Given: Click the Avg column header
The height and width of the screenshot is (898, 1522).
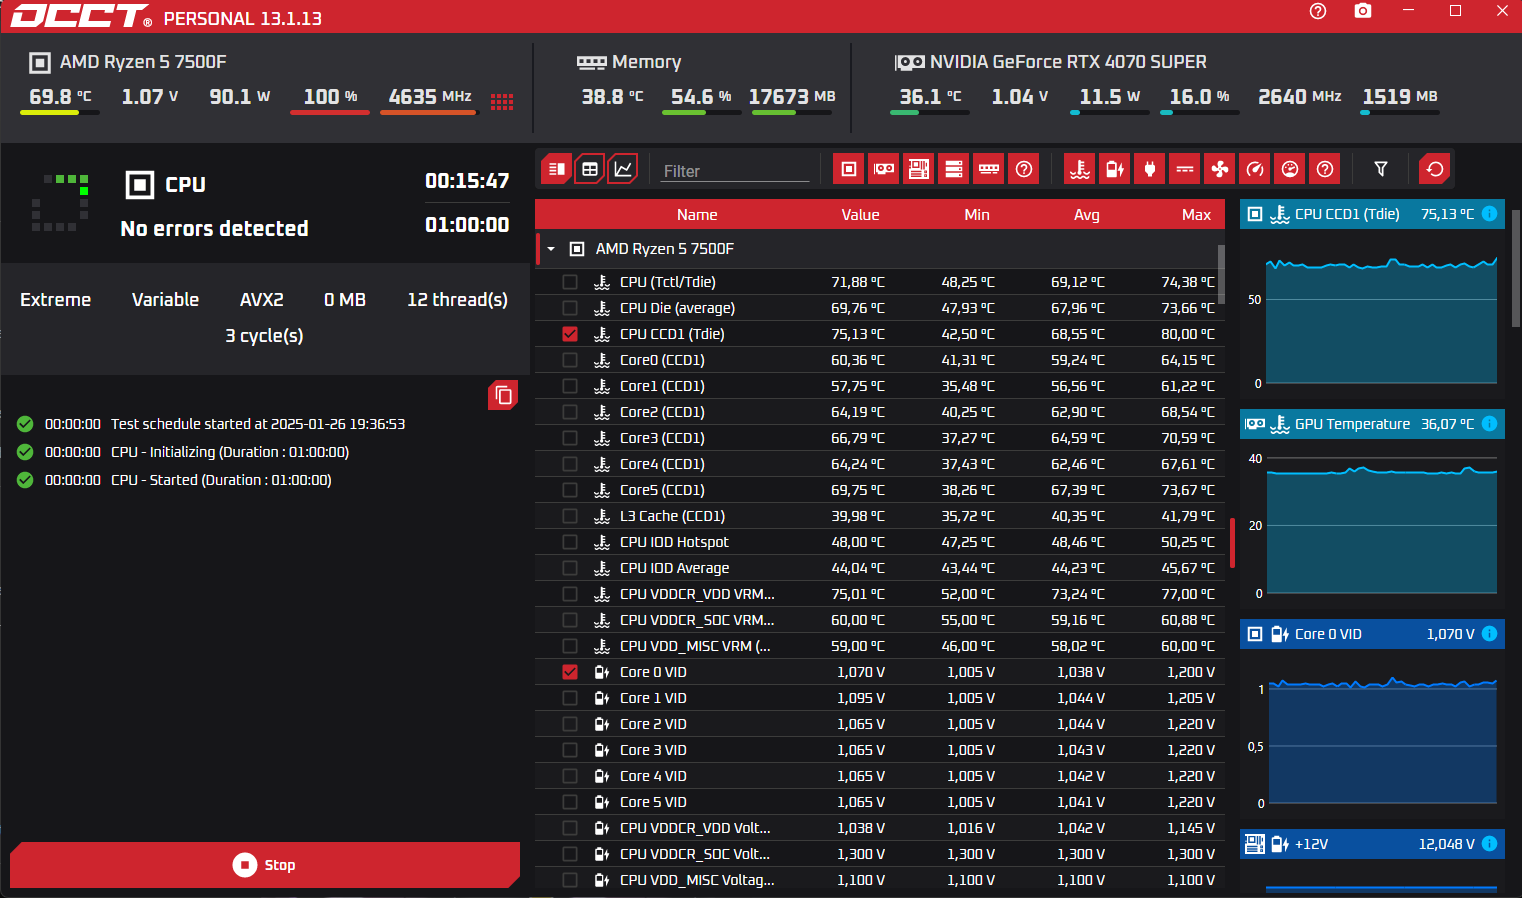Looking at the screenshot, I should coord(1086,215).
